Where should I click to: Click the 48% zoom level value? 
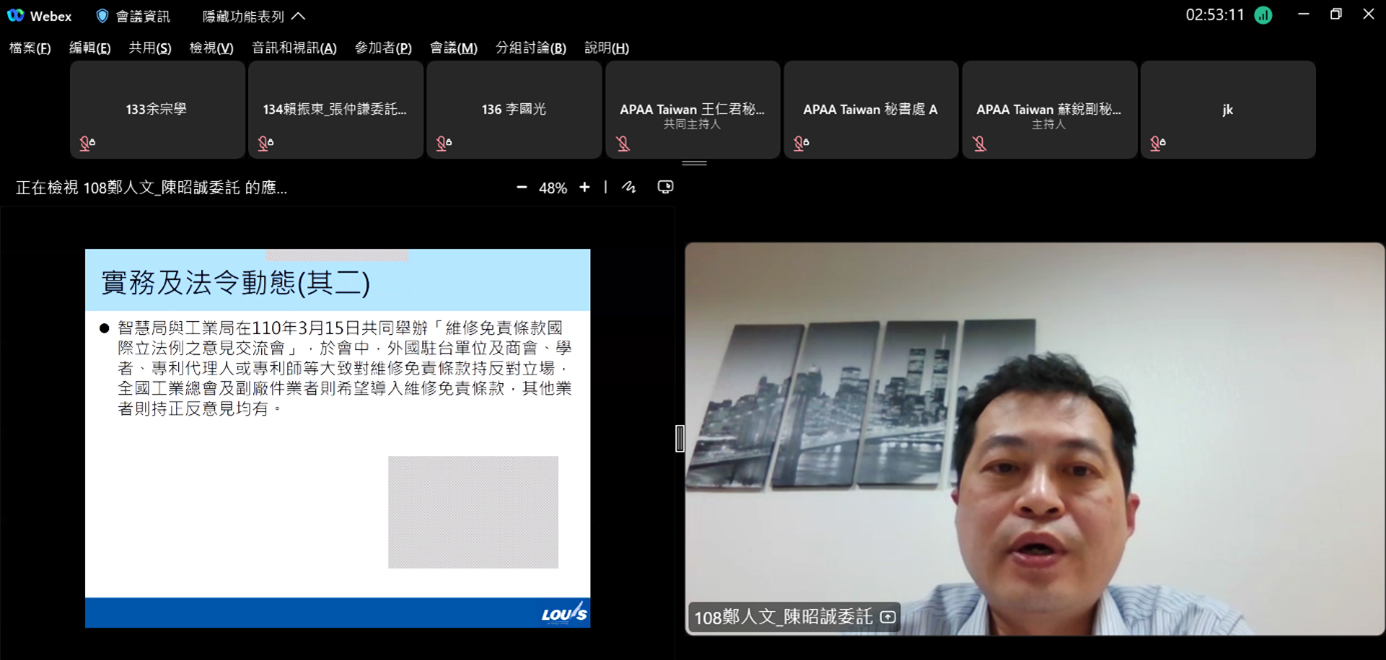point(553,188)
